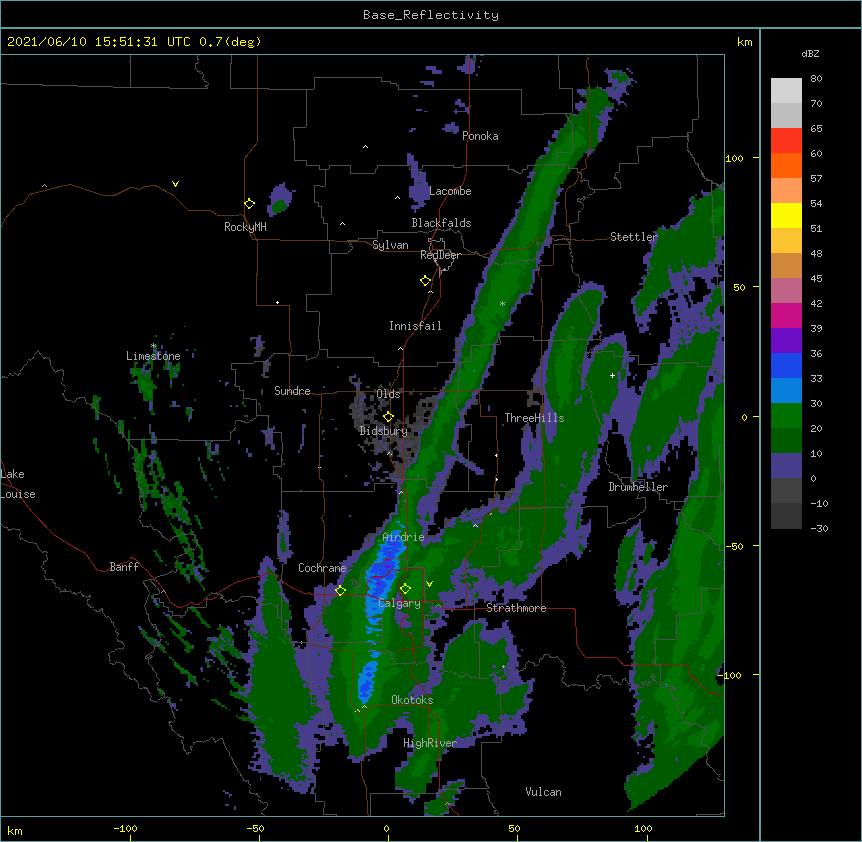Click the 65 value on the dBZ legend
The height and width of the screenshot is (842, 862).
(x=816, y=129)
